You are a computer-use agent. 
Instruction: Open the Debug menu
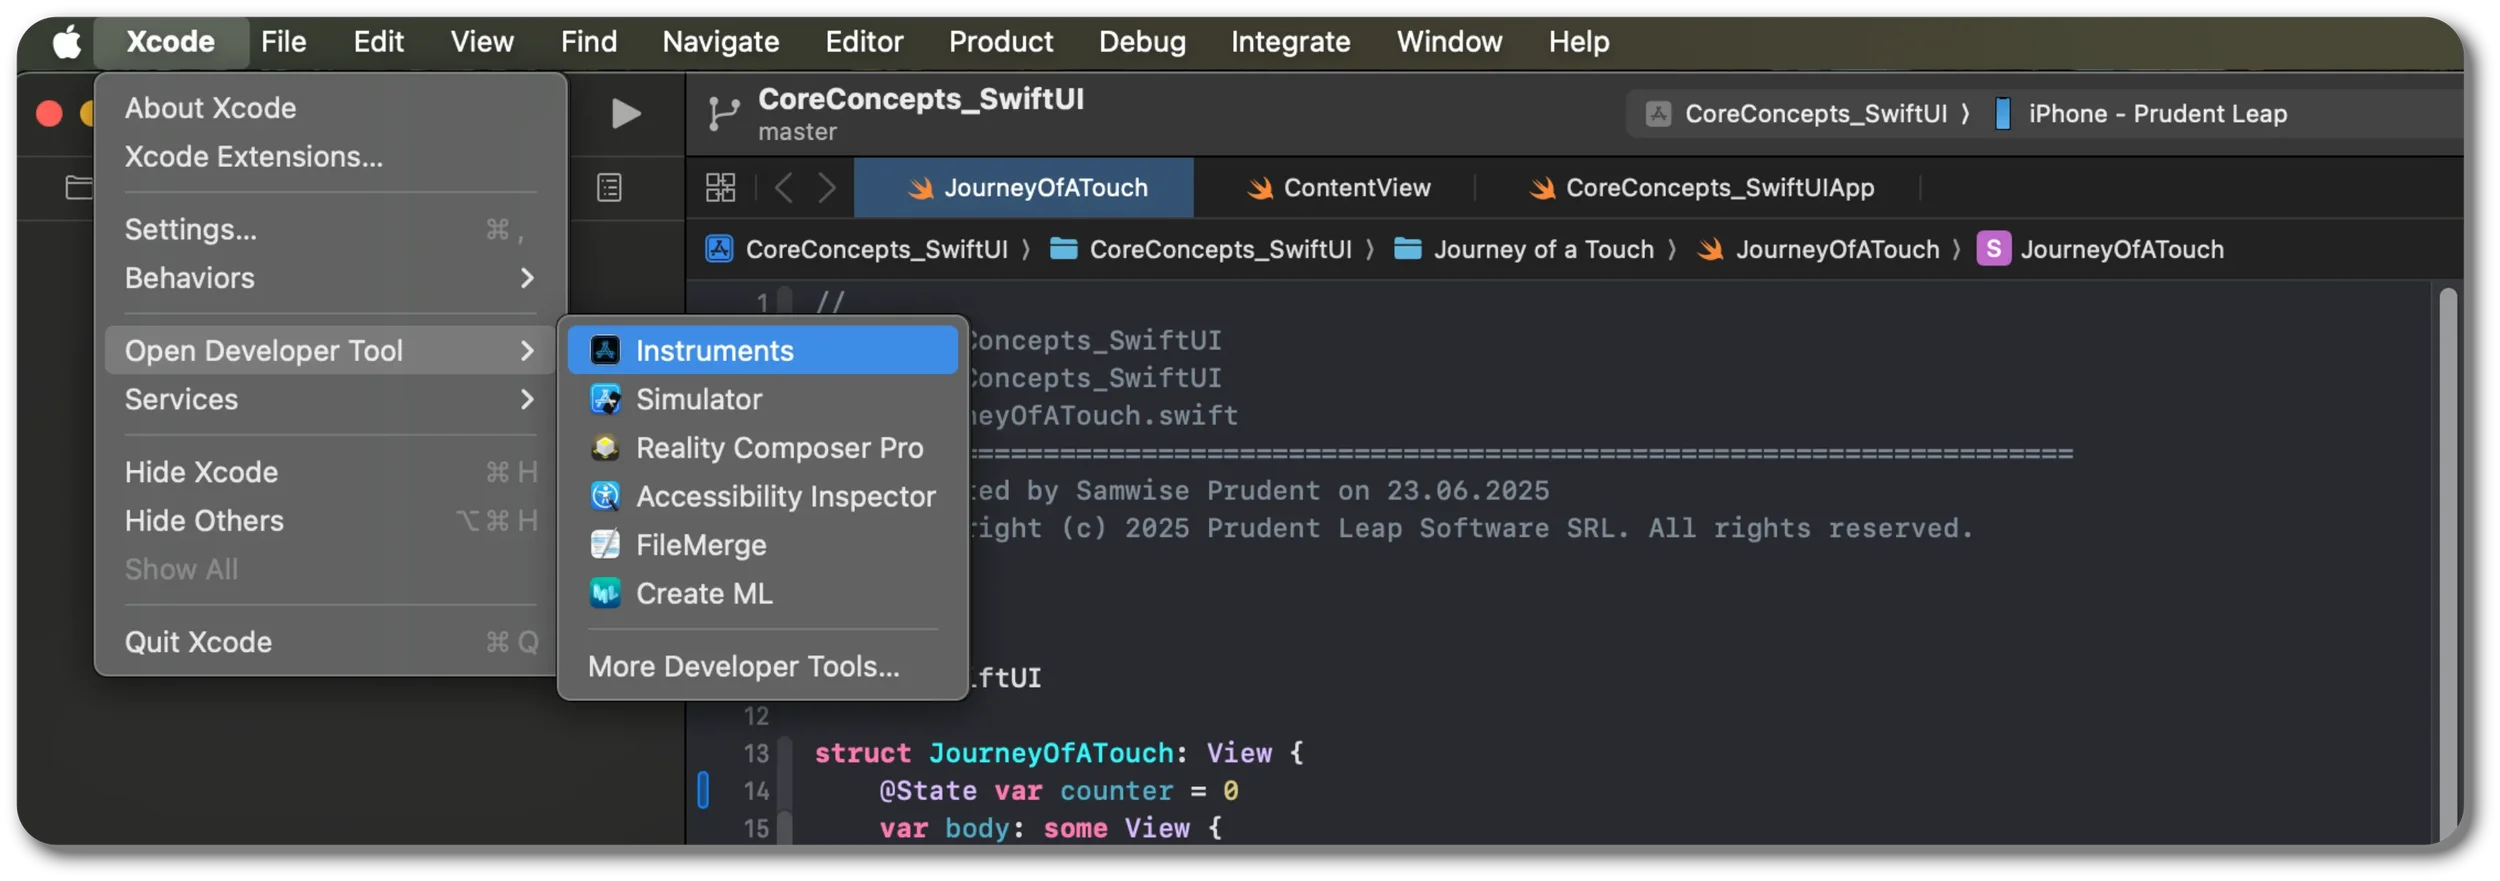pos(1142,42)
